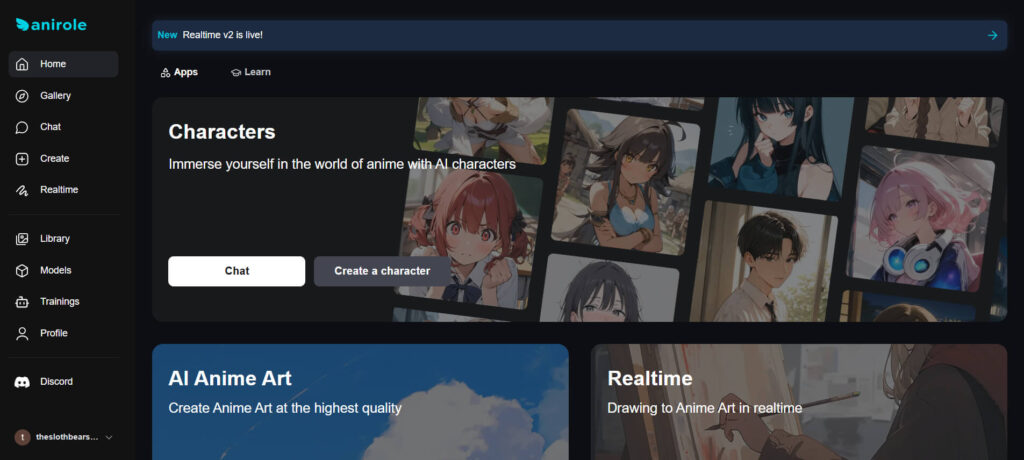Switch to the Apps tab
The height and width of the screenshot is (460, 1024).
tap(179, 73)
